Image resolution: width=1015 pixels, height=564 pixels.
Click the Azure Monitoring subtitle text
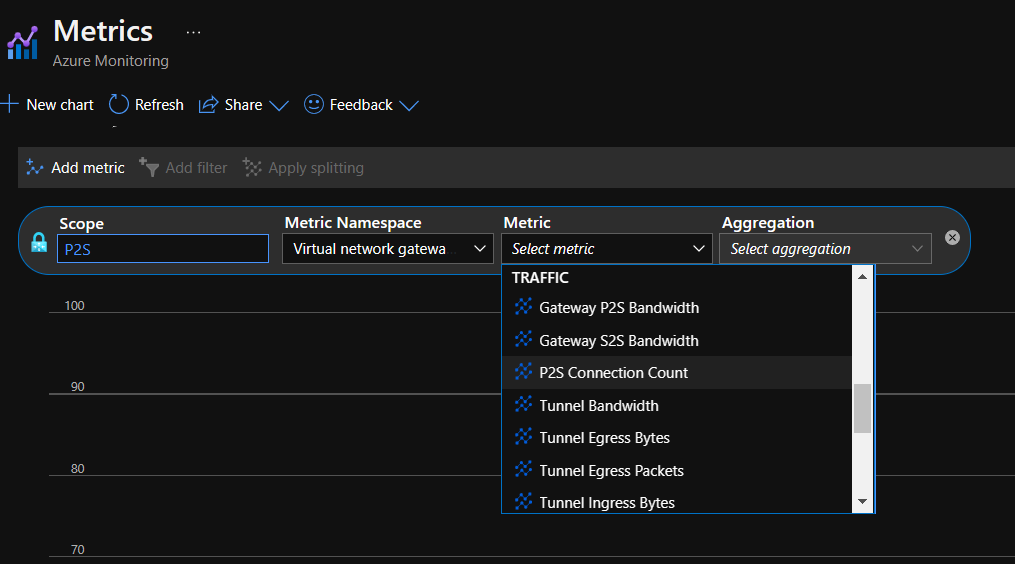[111, 61]
